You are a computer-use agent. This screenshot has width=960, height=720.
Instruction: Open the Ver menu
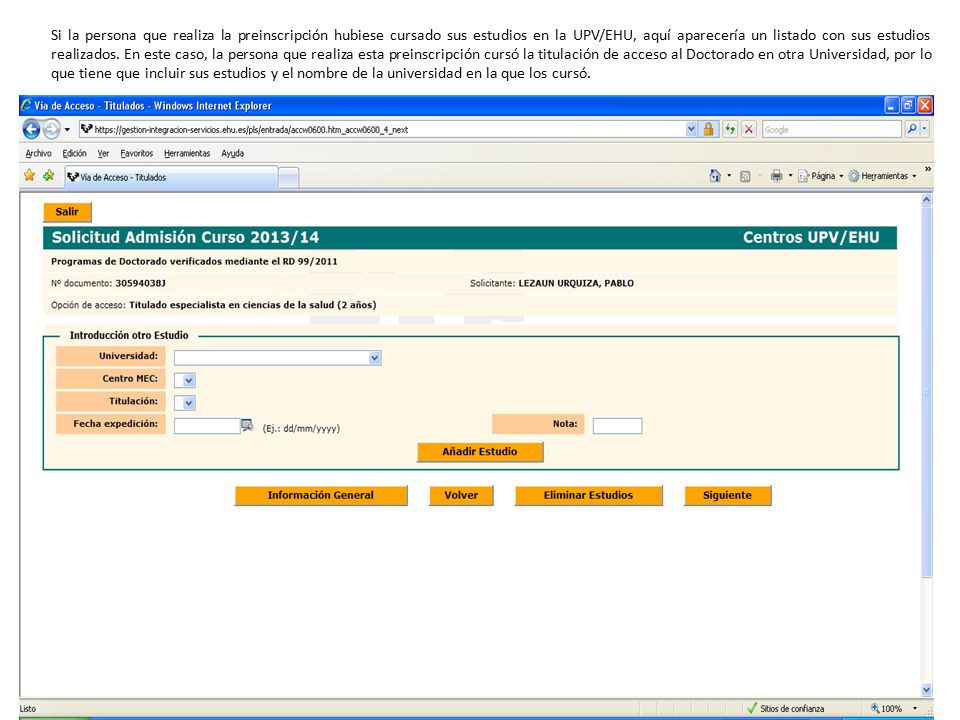pyautogui.click(x=103, y=153)
